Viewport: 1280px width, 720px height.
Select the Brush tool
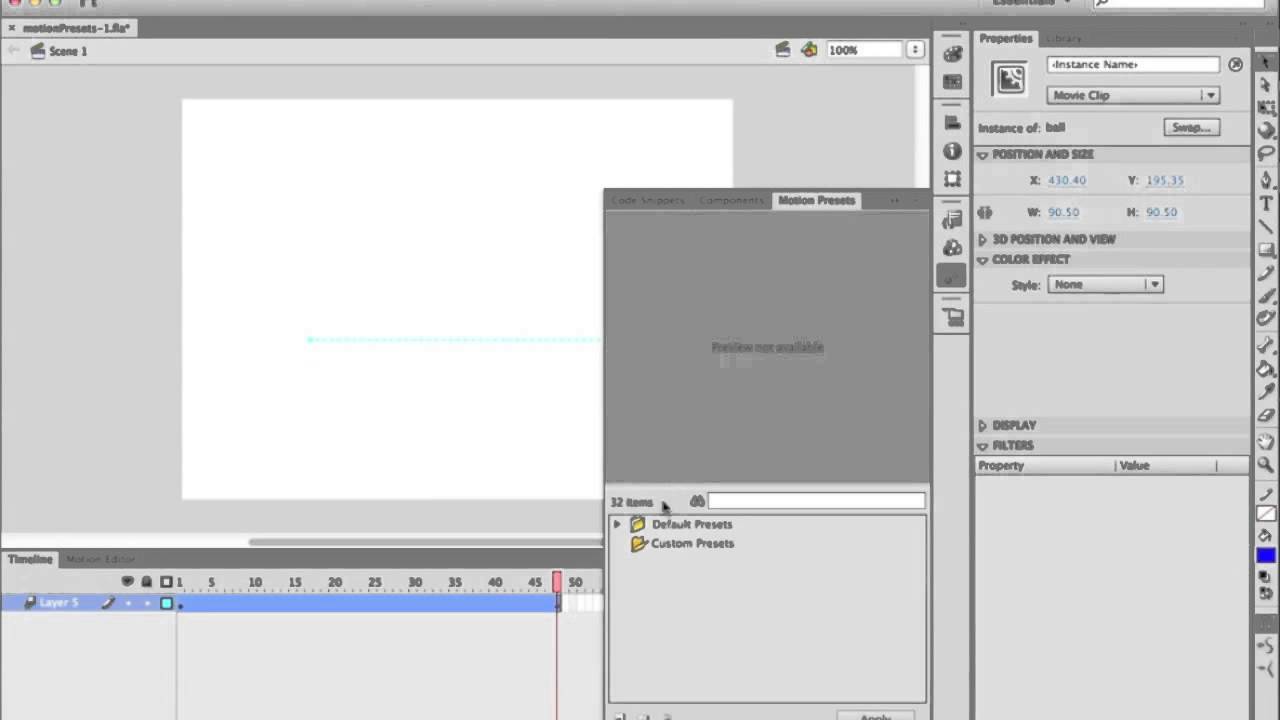1266,296
